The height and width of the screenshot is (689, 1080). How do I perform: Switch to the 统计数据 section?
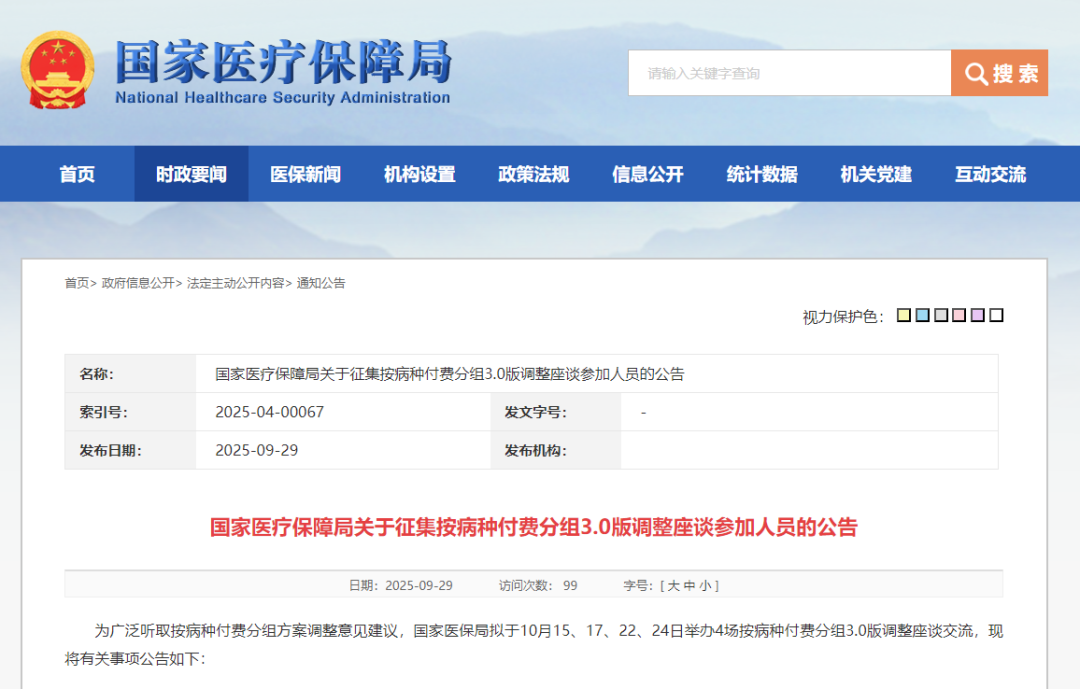point(761,173)
